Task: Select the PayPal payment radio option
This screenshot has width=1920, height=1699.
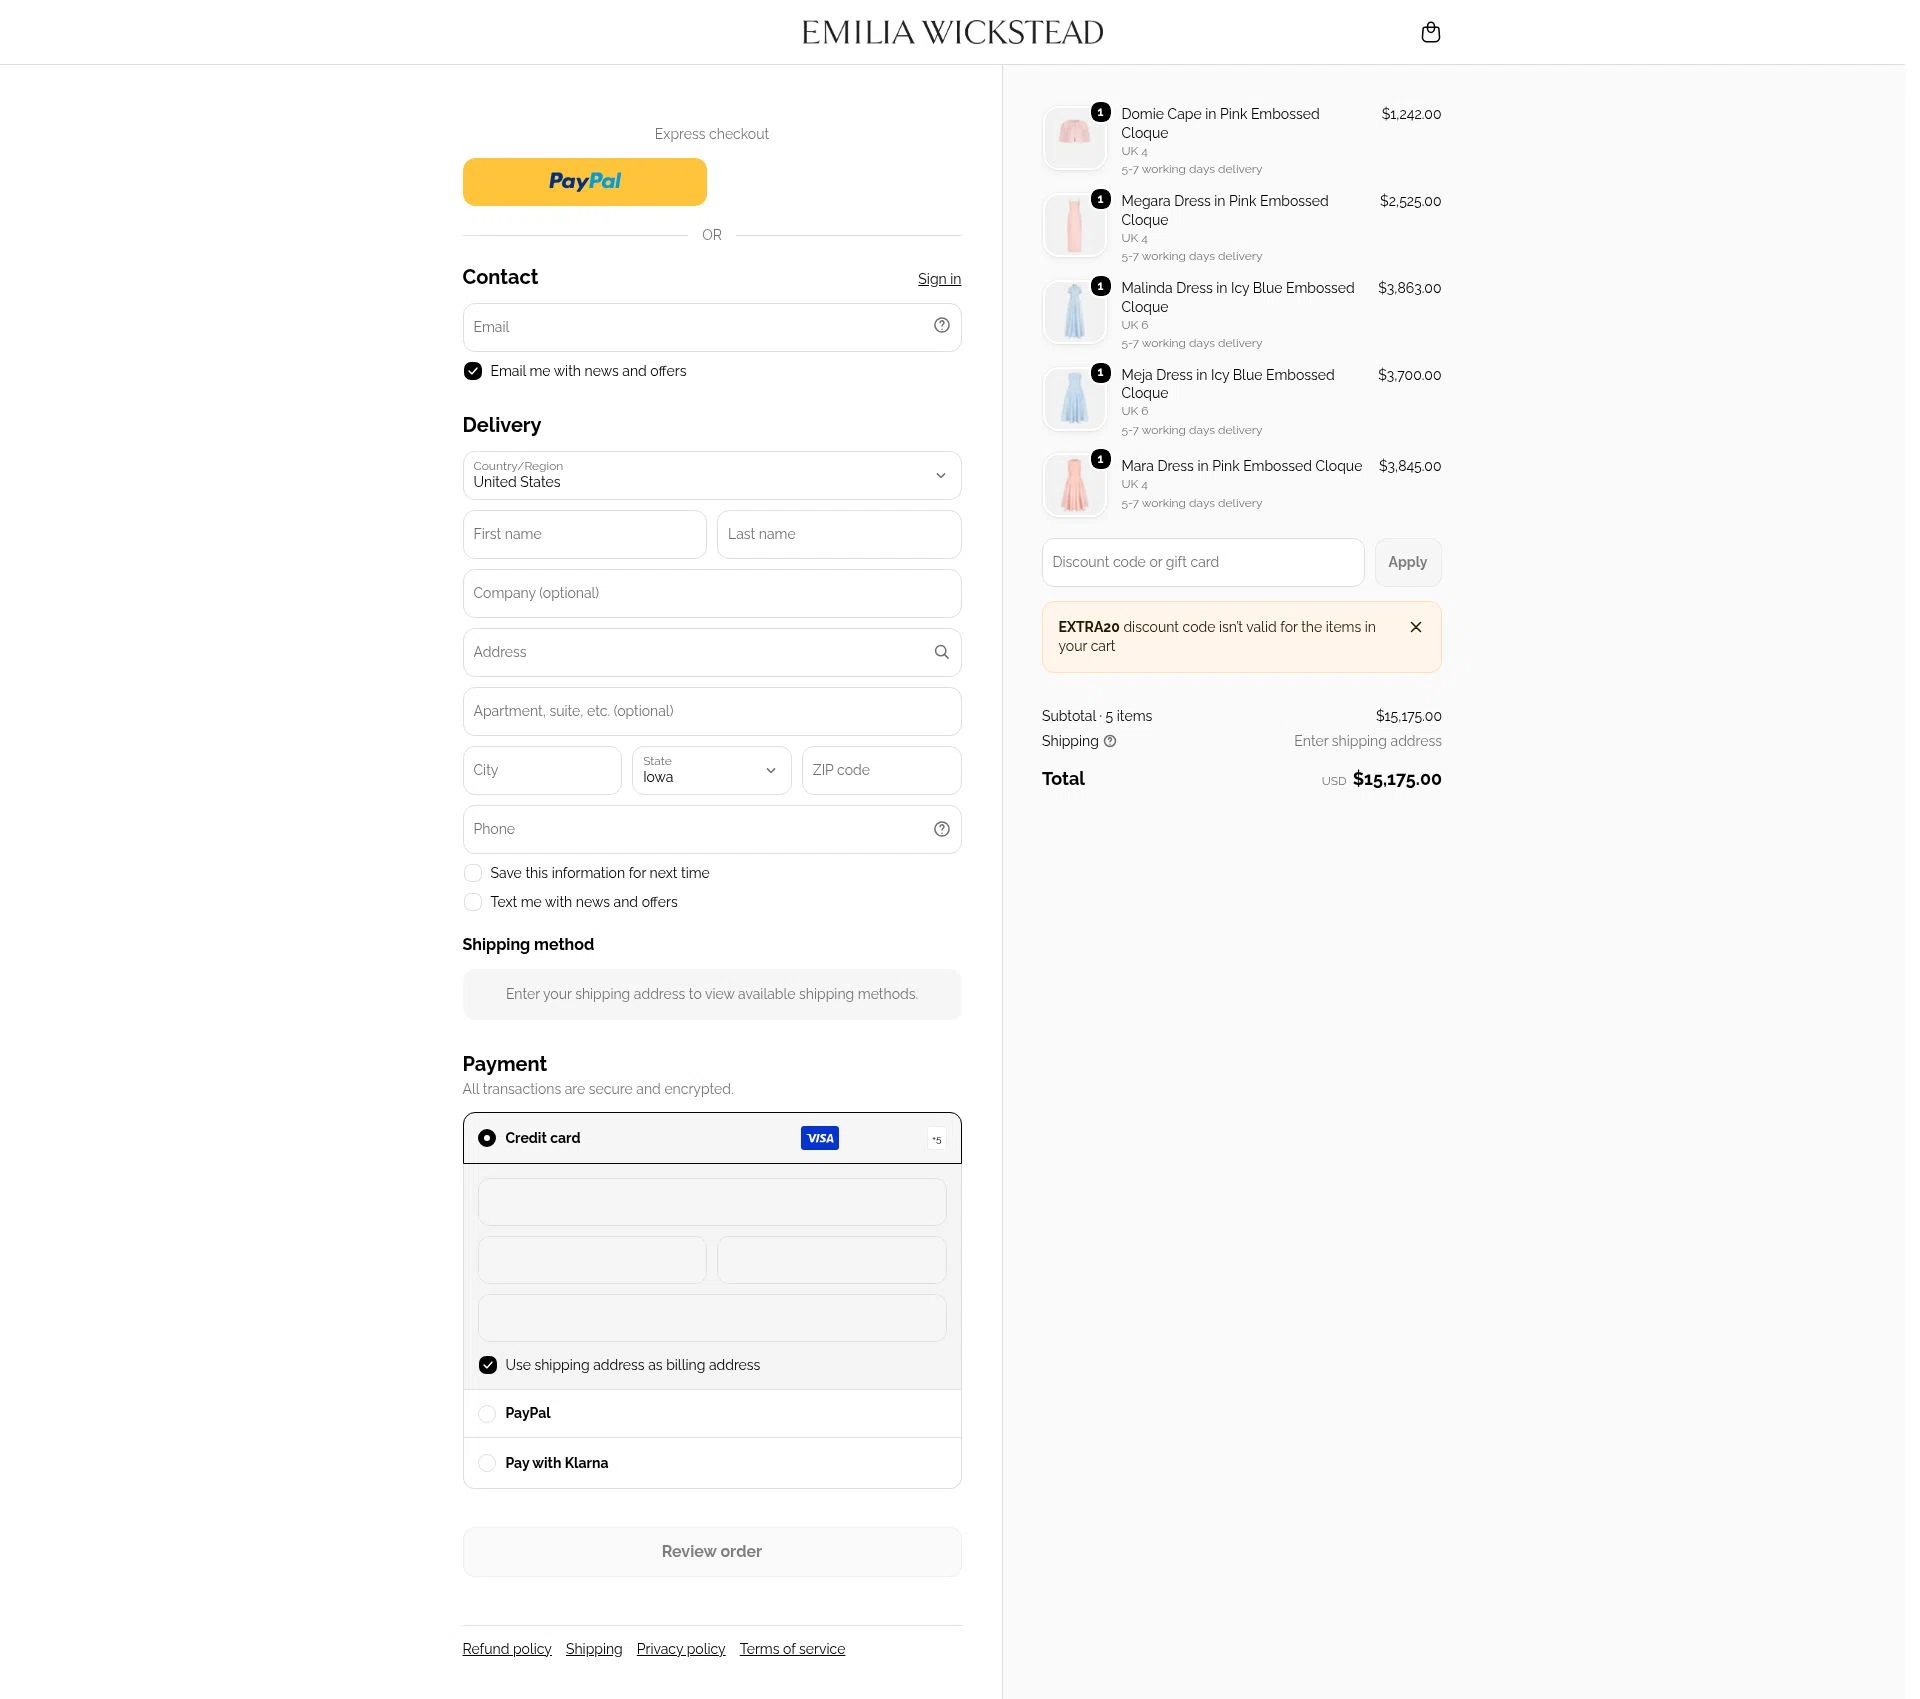Action: pyautogui.click(x=487, y=1414)
